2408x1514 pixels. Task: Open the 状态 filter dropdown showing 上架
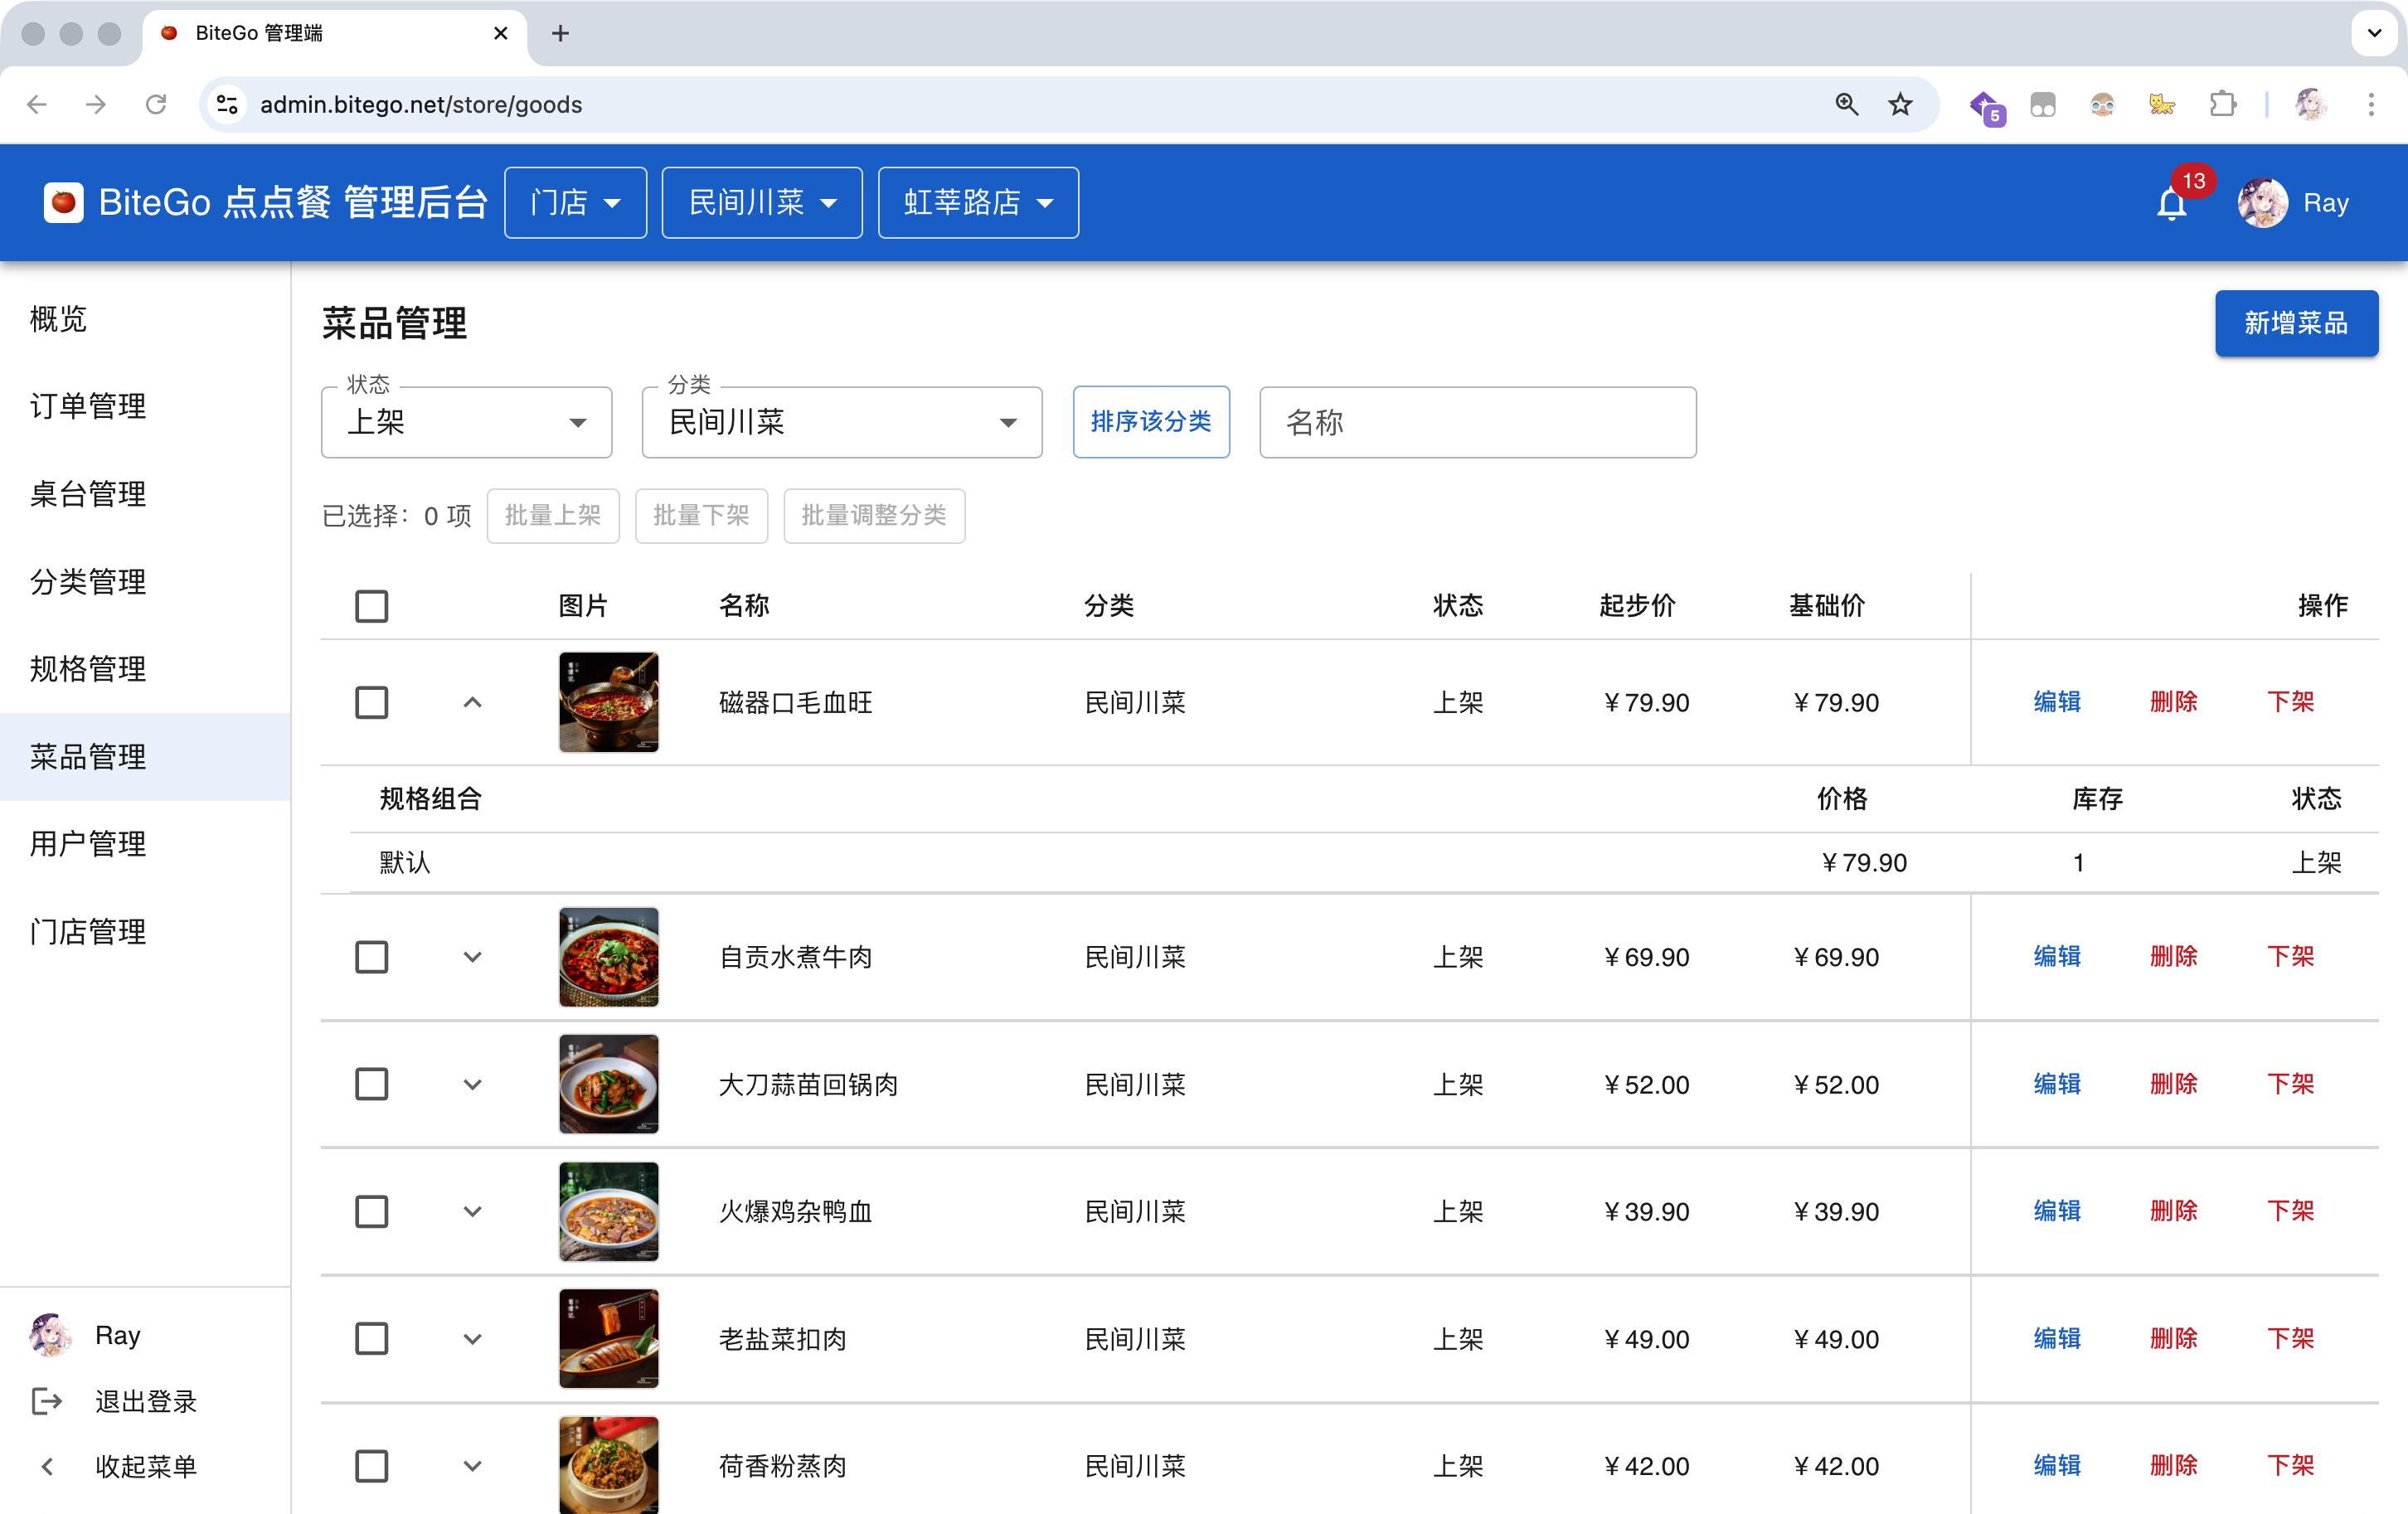click(466, 422)
